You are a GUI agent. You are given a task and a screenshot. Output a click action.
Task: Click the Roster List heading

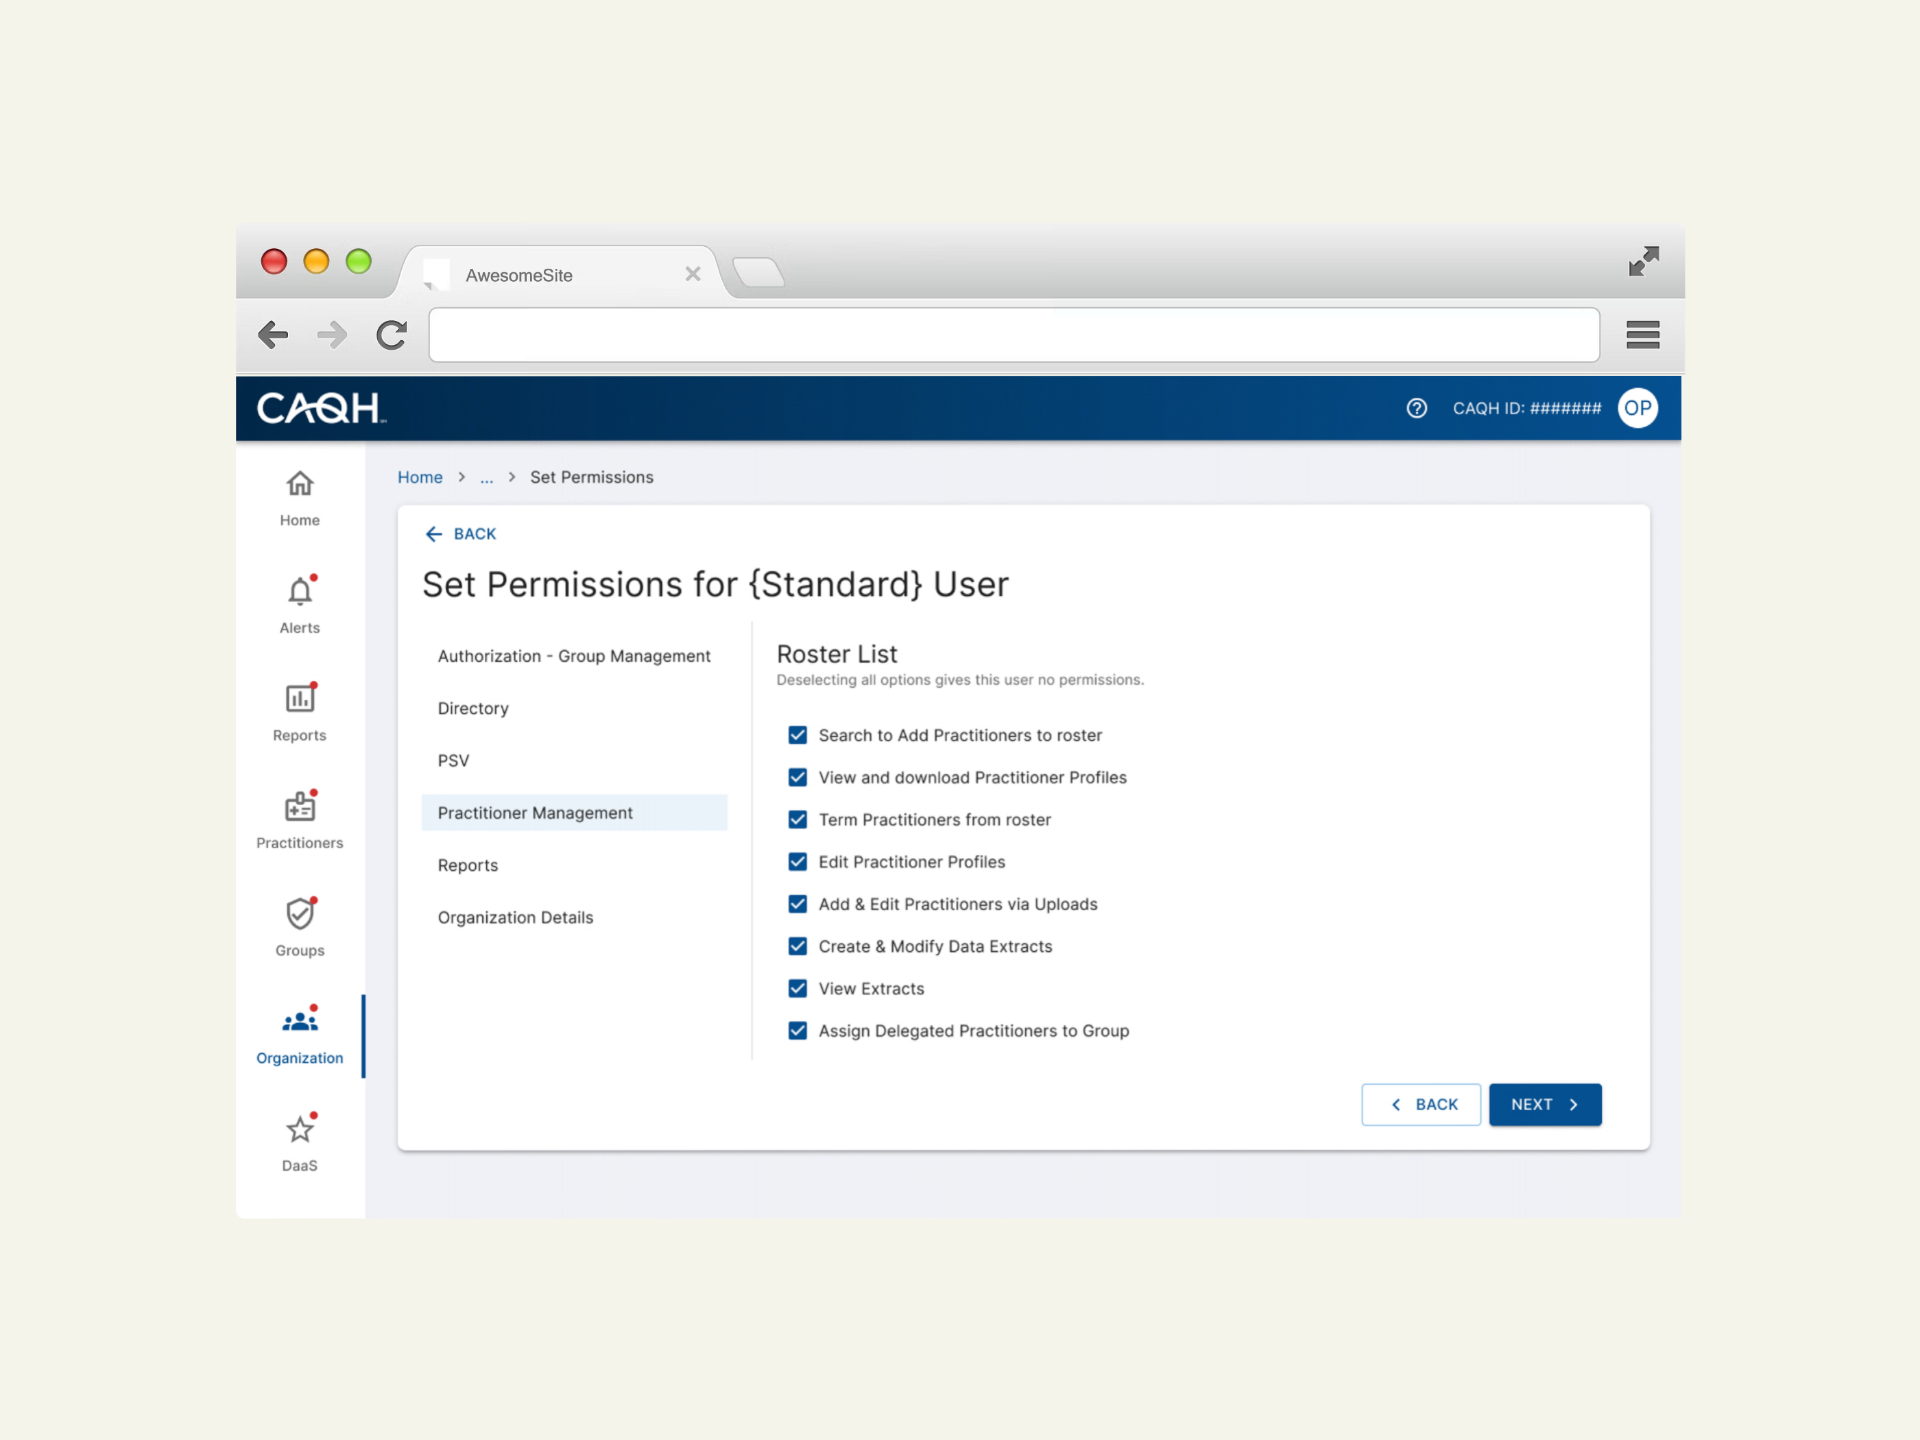837,654
